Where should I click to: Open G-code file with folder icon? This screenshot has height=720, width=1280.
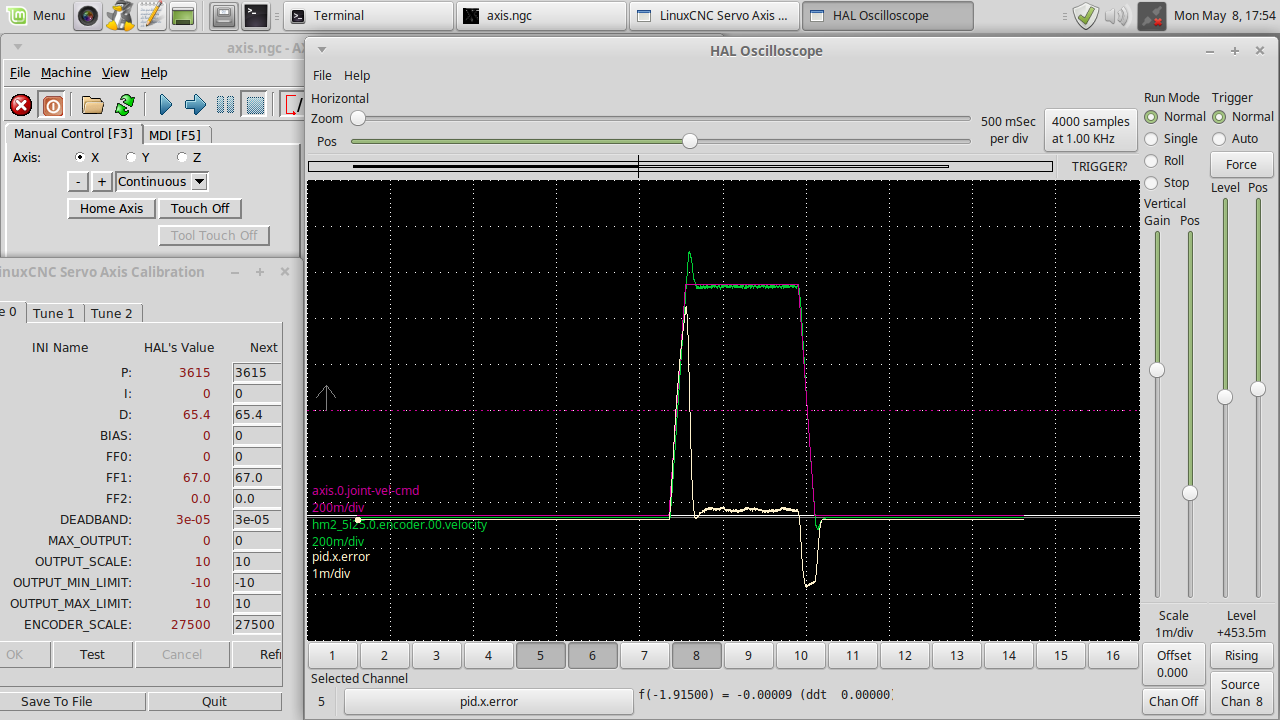click(x=93, y=104)
